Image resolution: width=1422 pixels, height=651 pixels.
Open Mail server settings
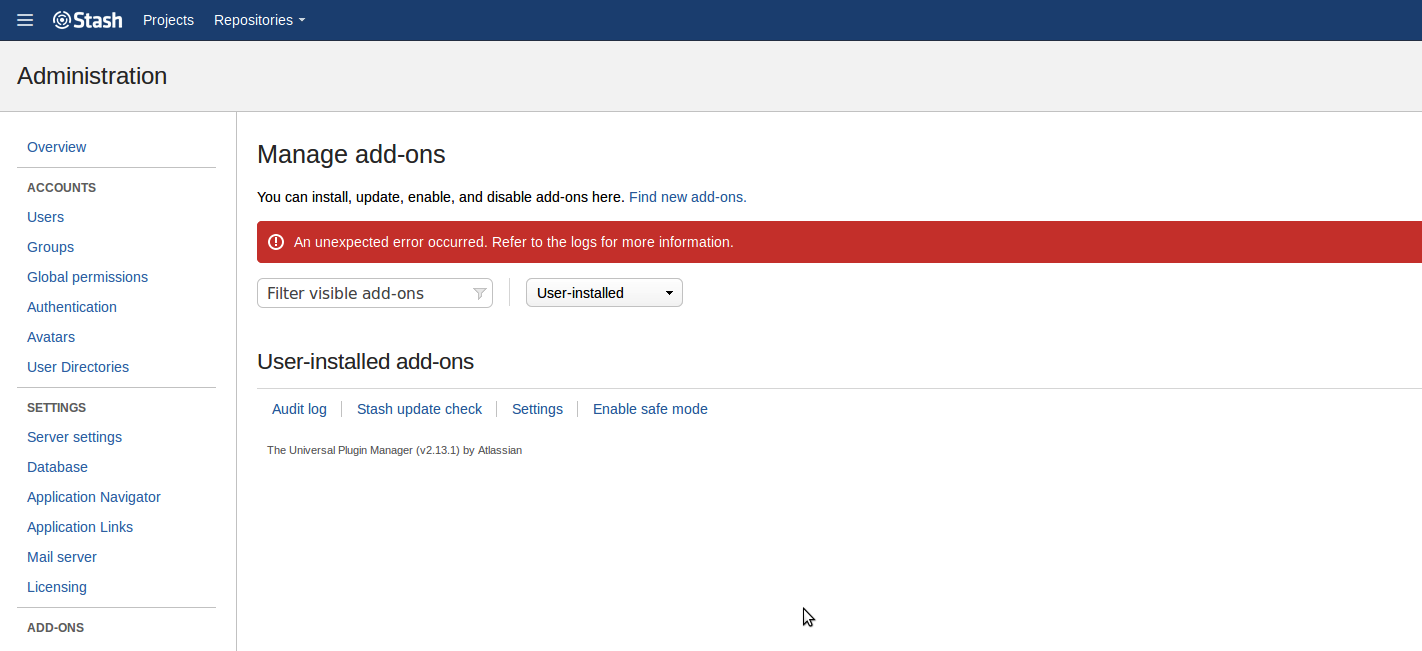[62, 557]
